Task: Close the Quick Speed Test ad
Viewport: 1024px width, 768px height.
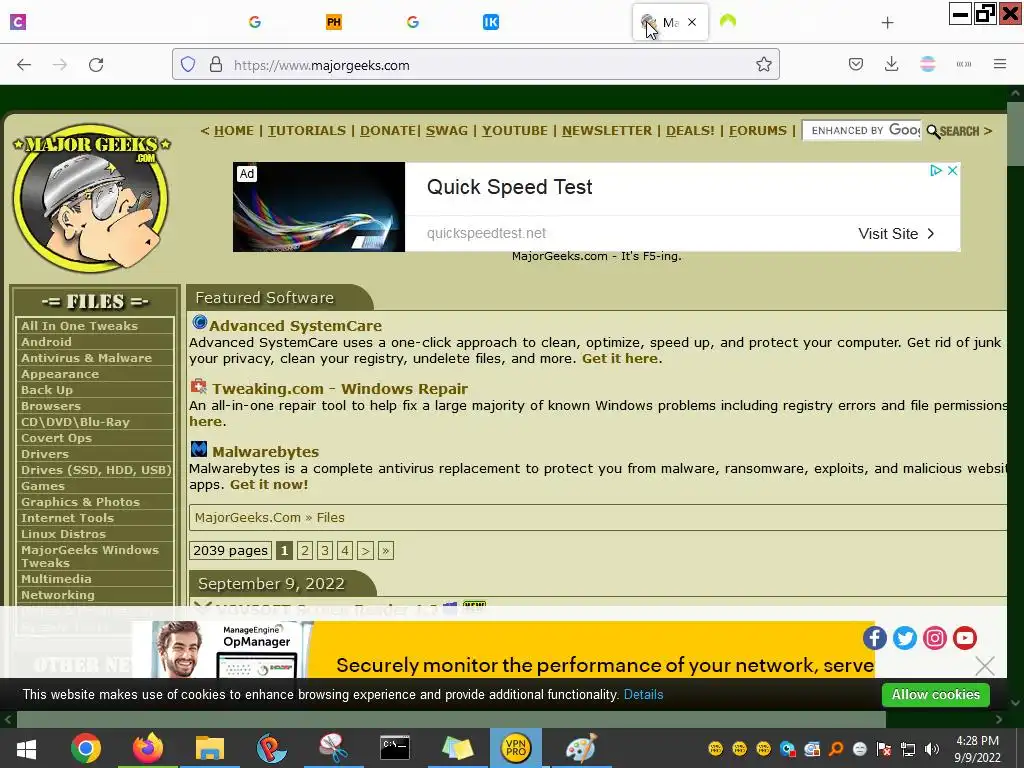Action: coord(952,170)
